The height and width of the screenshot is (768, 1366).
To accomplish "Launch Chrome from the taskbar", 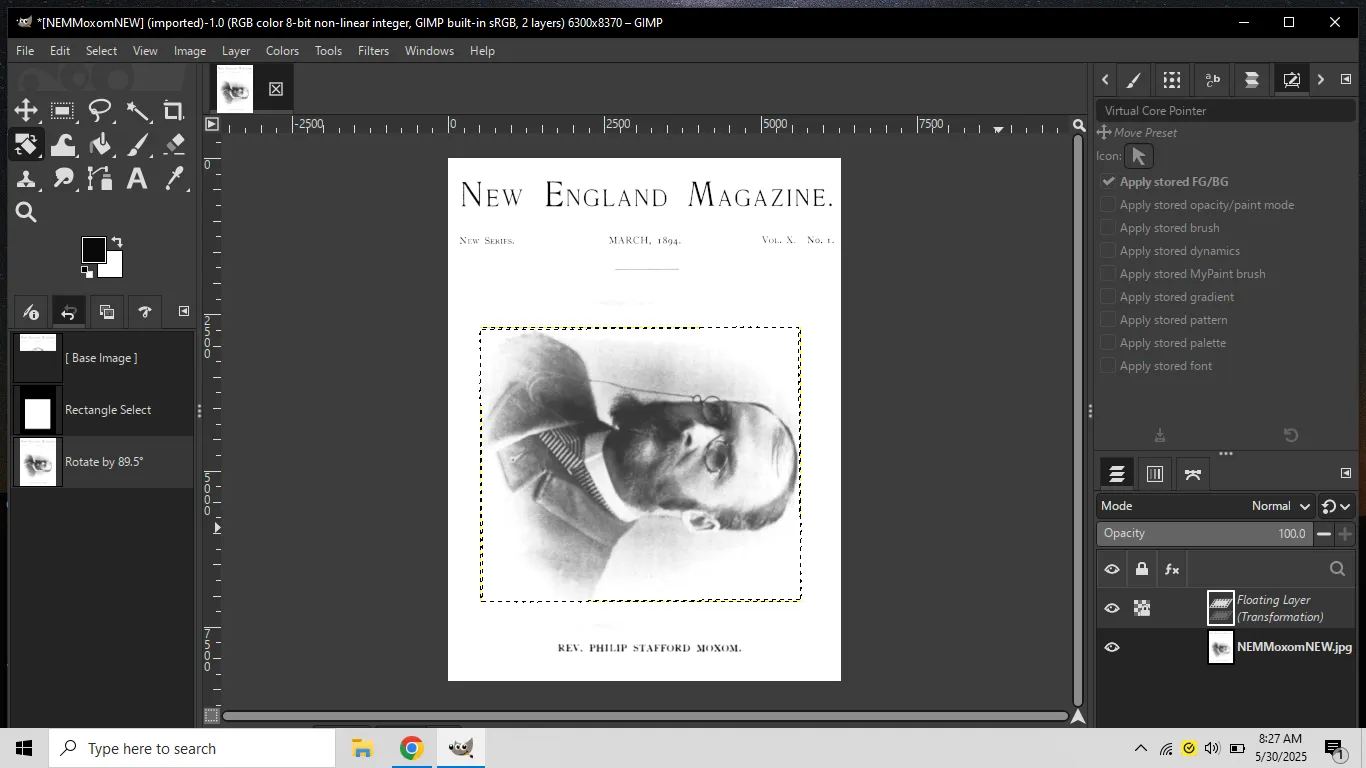I will coord(410,747).
